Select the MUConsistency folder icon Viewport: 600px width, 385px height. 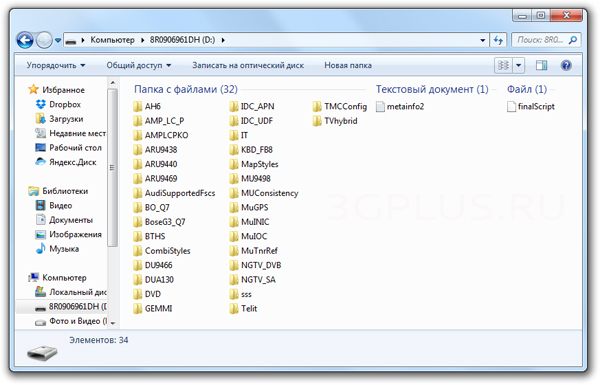234,193
